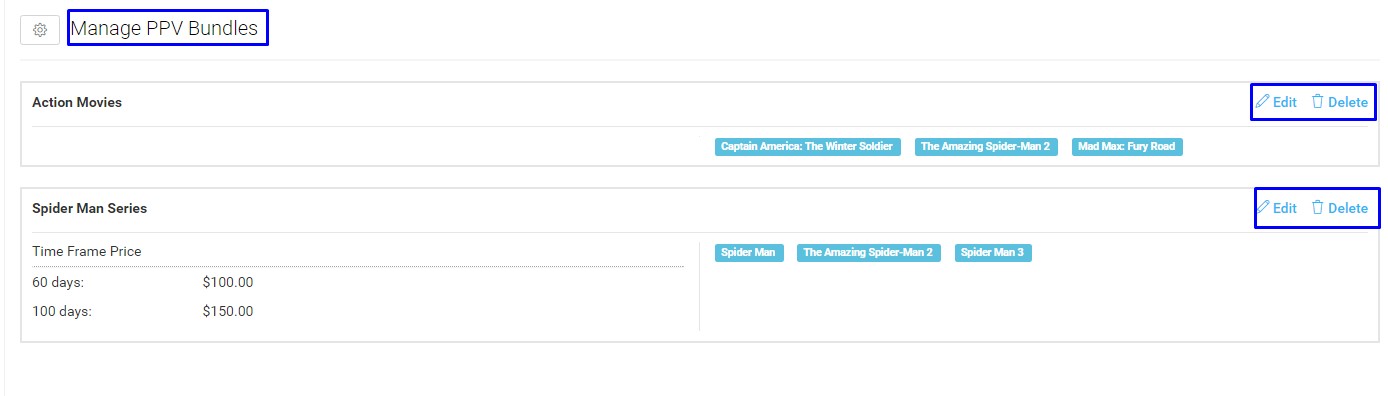1388x396 pixels.
Task: Select The Amazing Spider-Man 2 tag in Action Movies
Action: pyautogui.click(x=986, y=147)
